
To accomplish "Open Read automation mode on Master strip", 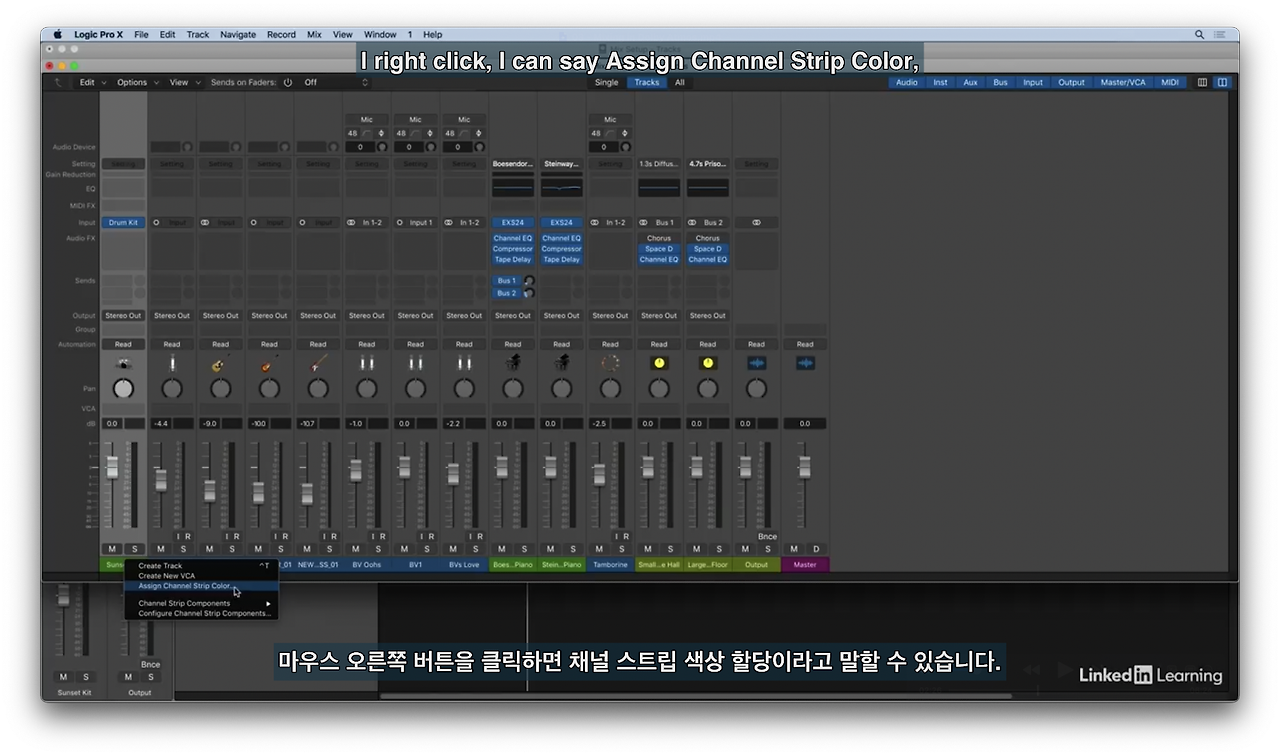I will point(805,344).
